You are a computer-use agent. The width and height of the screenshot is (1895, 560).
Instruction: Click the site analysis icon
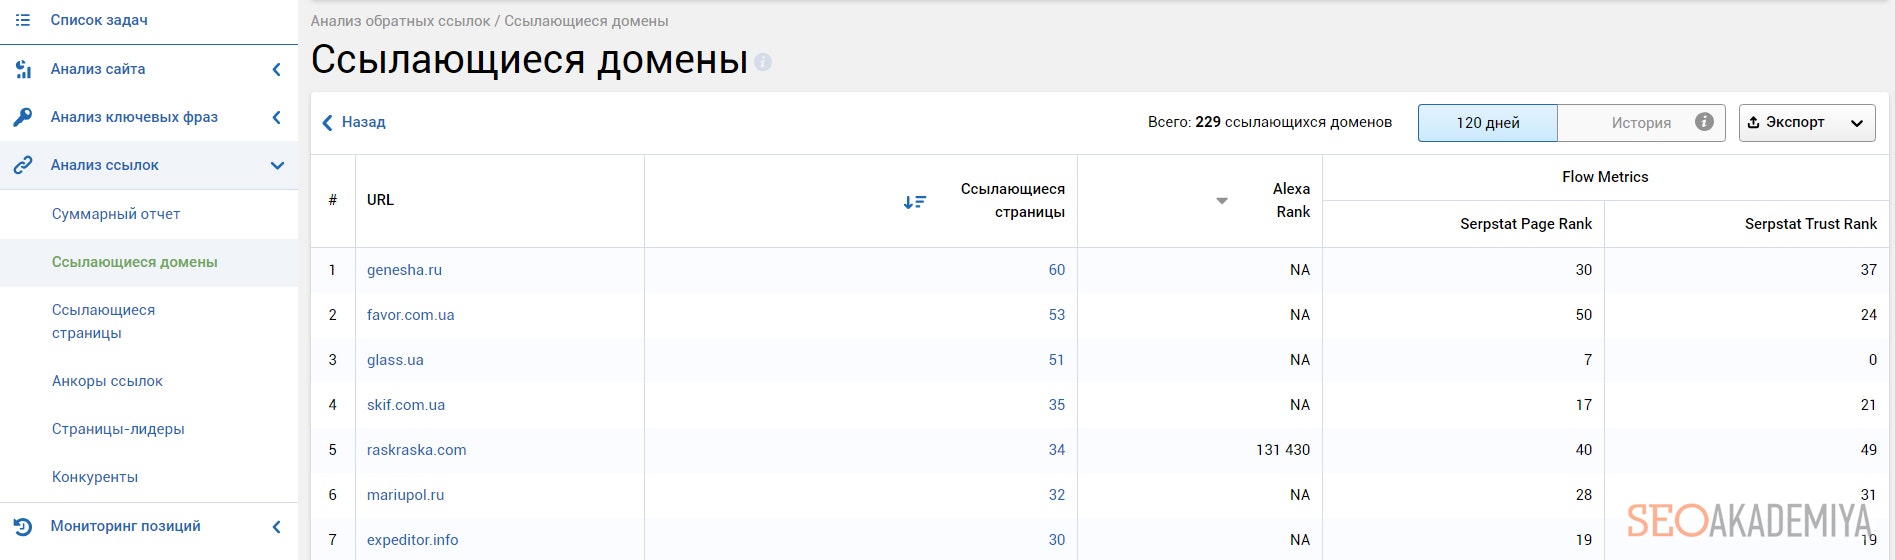coord(23,69)
